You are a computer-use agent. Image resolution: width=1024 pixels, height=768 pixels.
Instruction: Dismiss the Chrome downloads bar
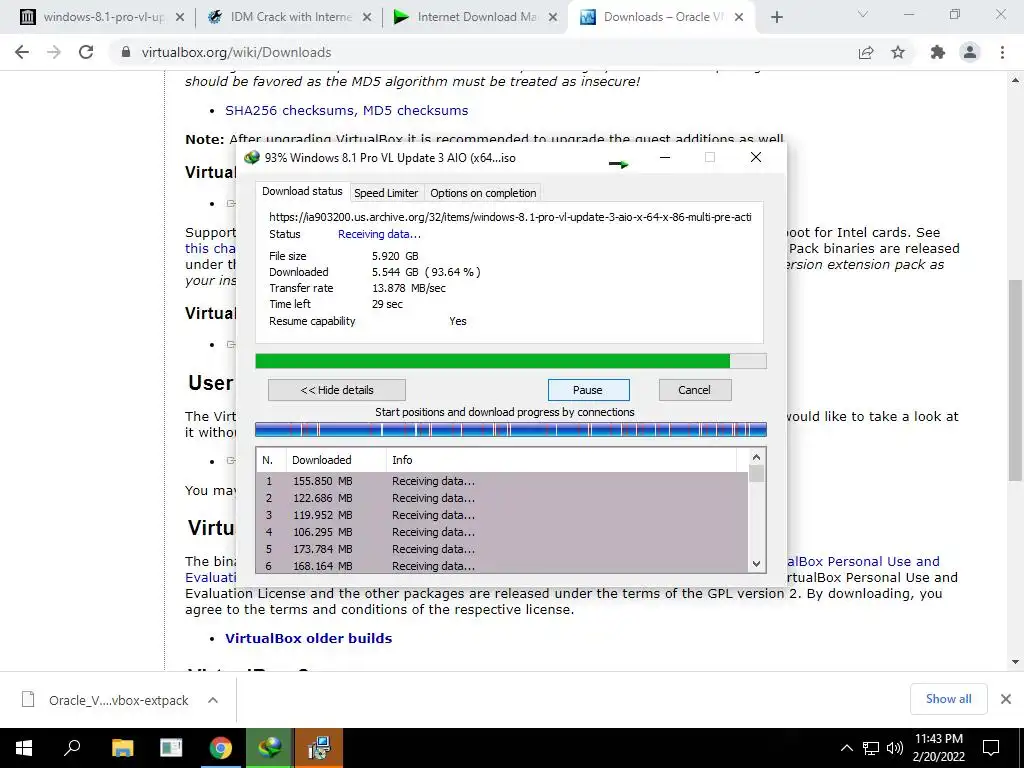[1006, 699]
